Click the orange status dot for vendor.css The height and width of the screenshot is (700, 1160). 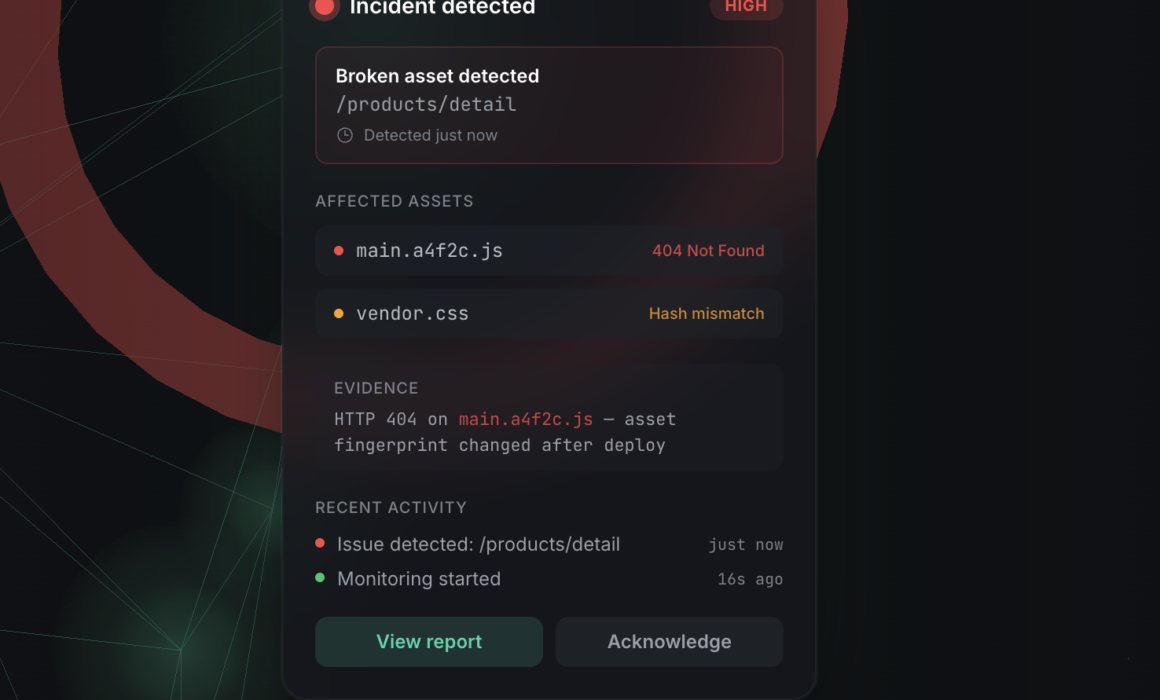[339, 314]
